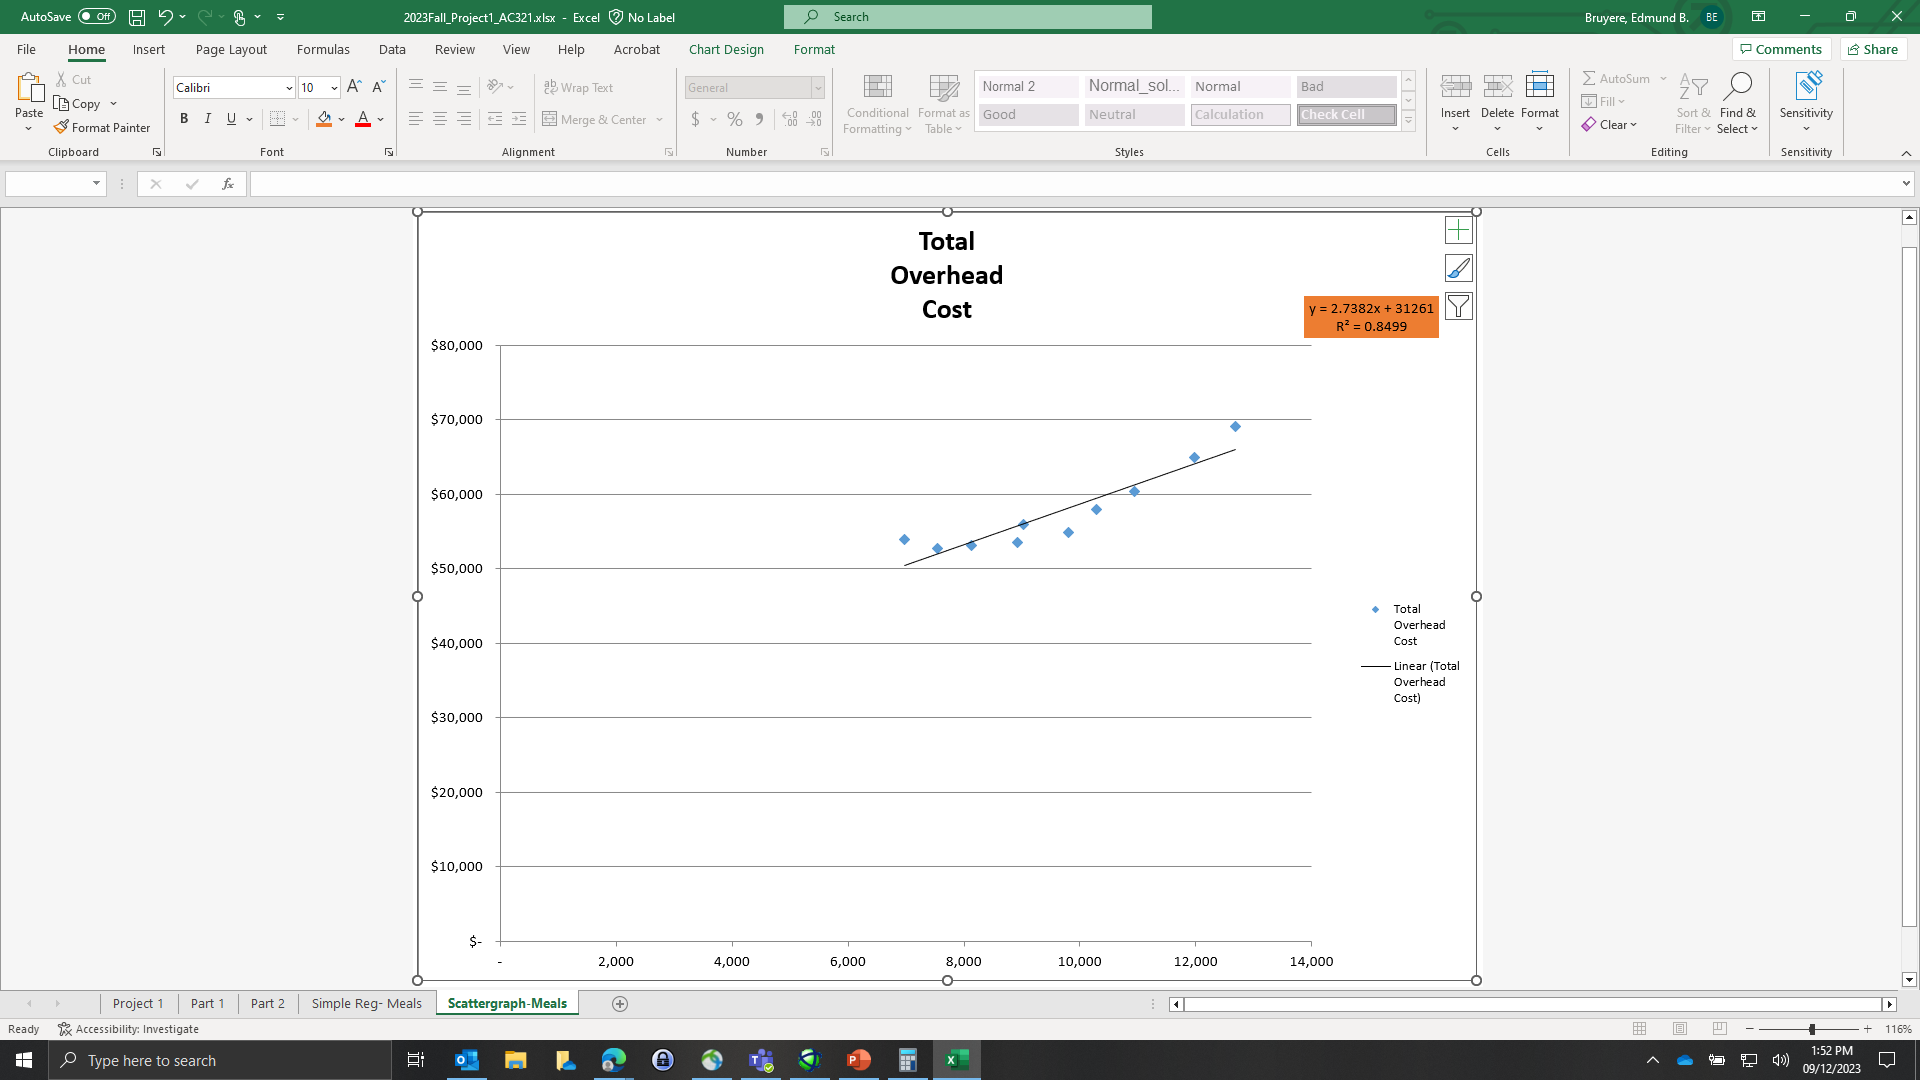Toggle Italic formatting
The height and width of the screenshot is (1080, 1920).
[x=208, y=119]
